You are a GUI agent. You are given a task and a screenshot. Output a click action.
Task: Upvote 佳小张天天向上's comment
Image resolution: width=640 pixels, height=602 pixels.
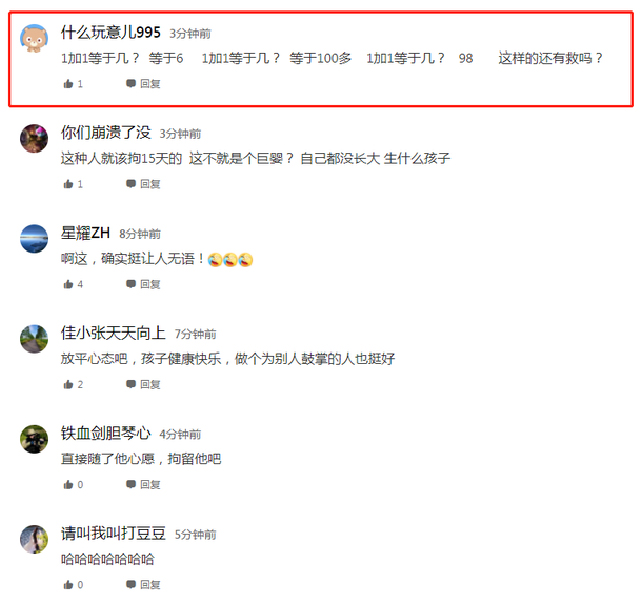click(x=68, y=384)
